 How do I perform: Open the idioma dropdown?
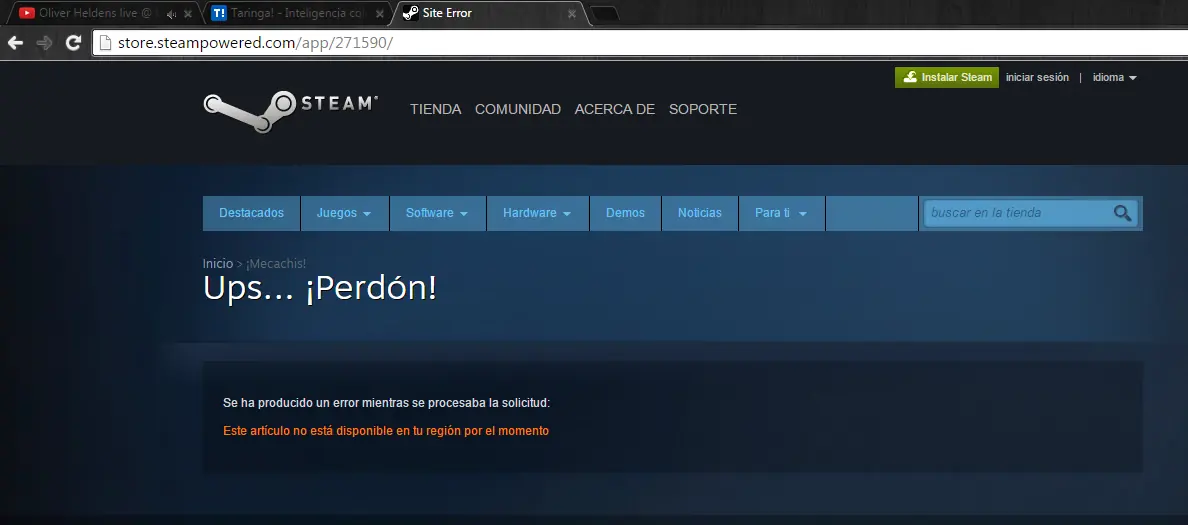(1115, 77)
